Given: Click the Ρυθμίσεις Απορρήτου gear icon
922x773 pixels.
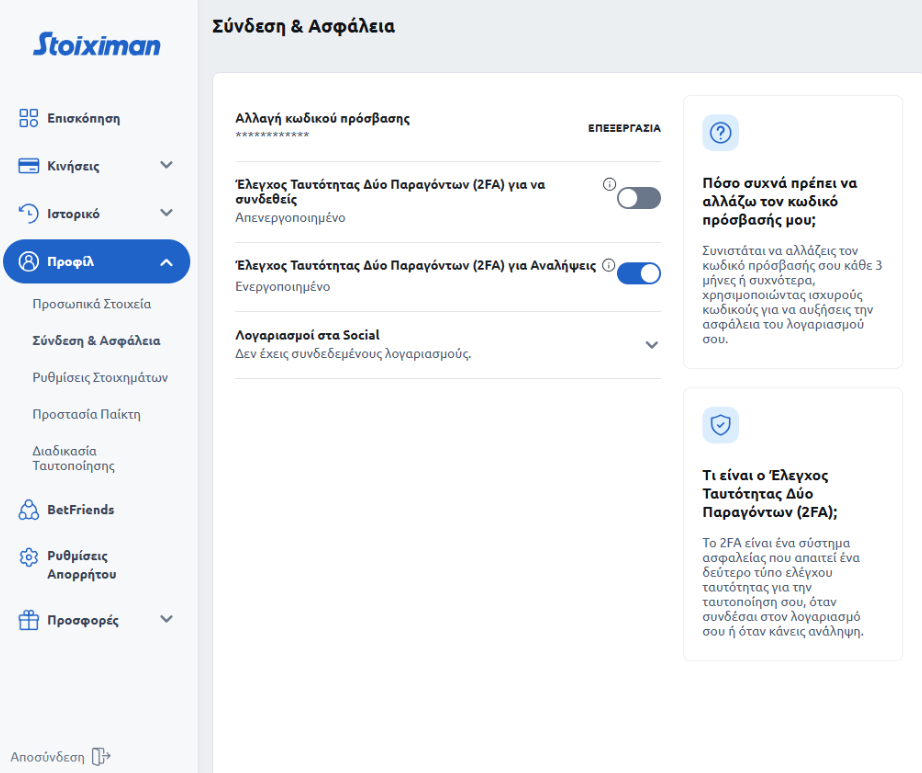Looking at the screenshot, I should (29, 557).
